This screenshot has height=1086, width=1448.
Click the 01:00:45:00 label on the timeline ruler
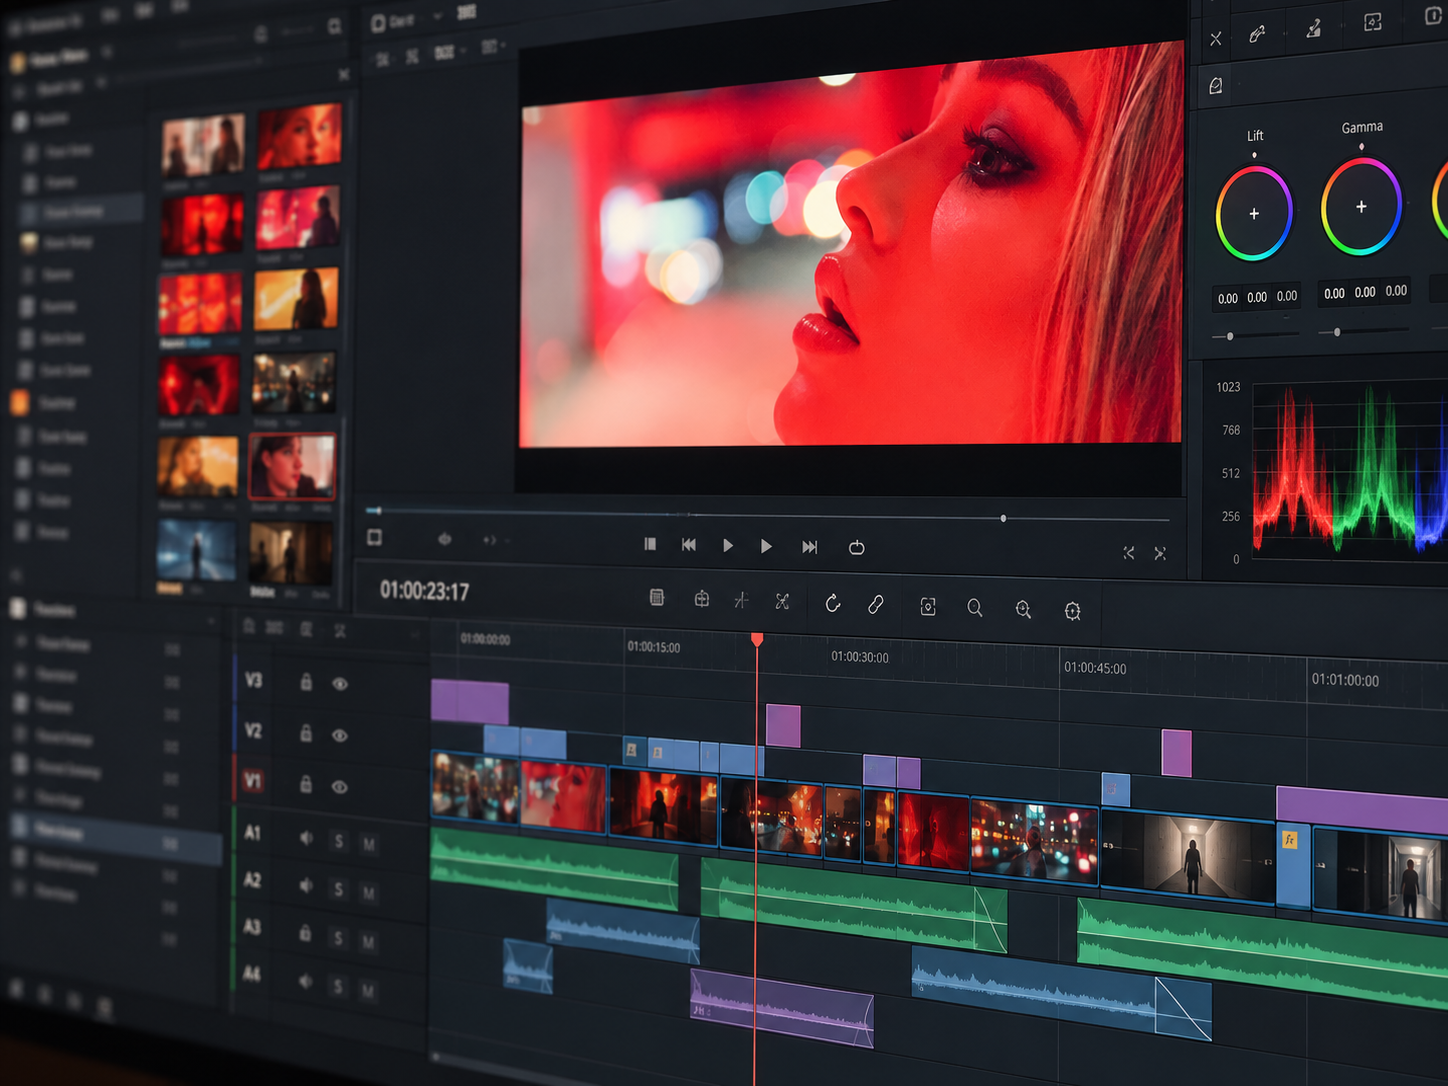coord(1095,668)
